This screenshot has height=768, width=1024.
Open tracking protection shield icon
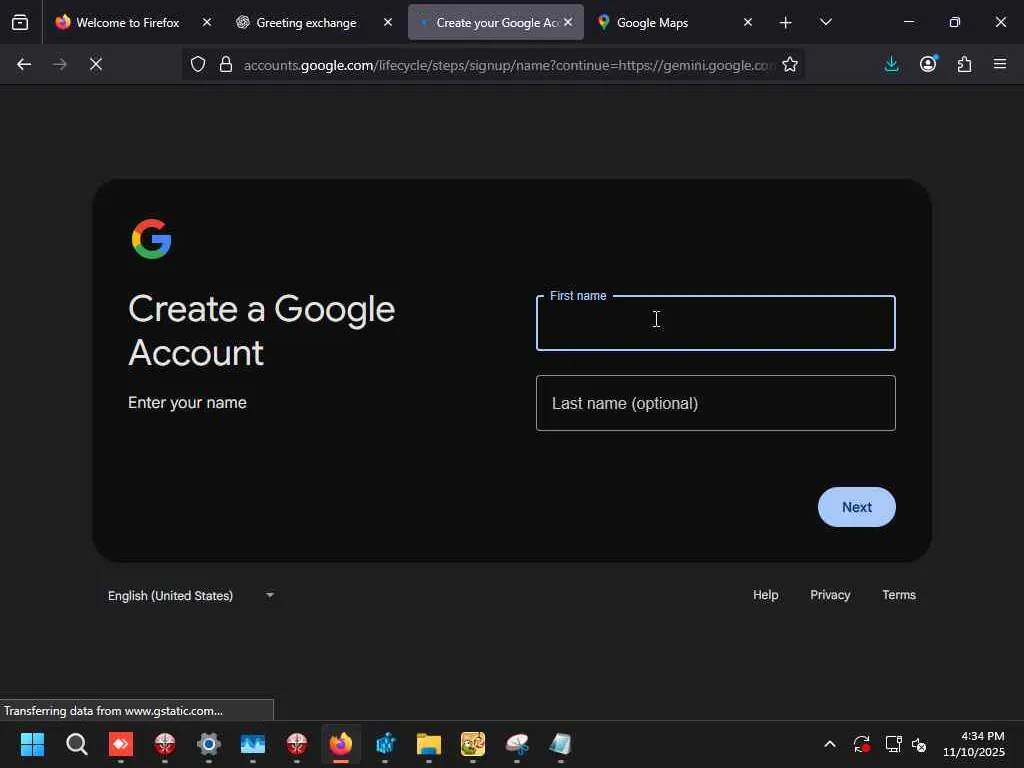pyautogui.click(x=198, y=64)
